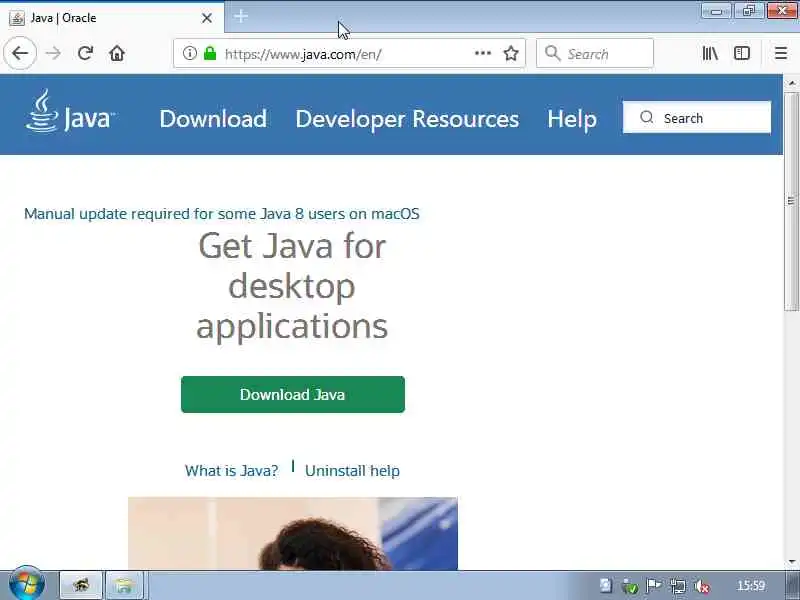The image size is (800, 600).
Task: Select the Java | Oracle tab
Action: pos(112,17)
